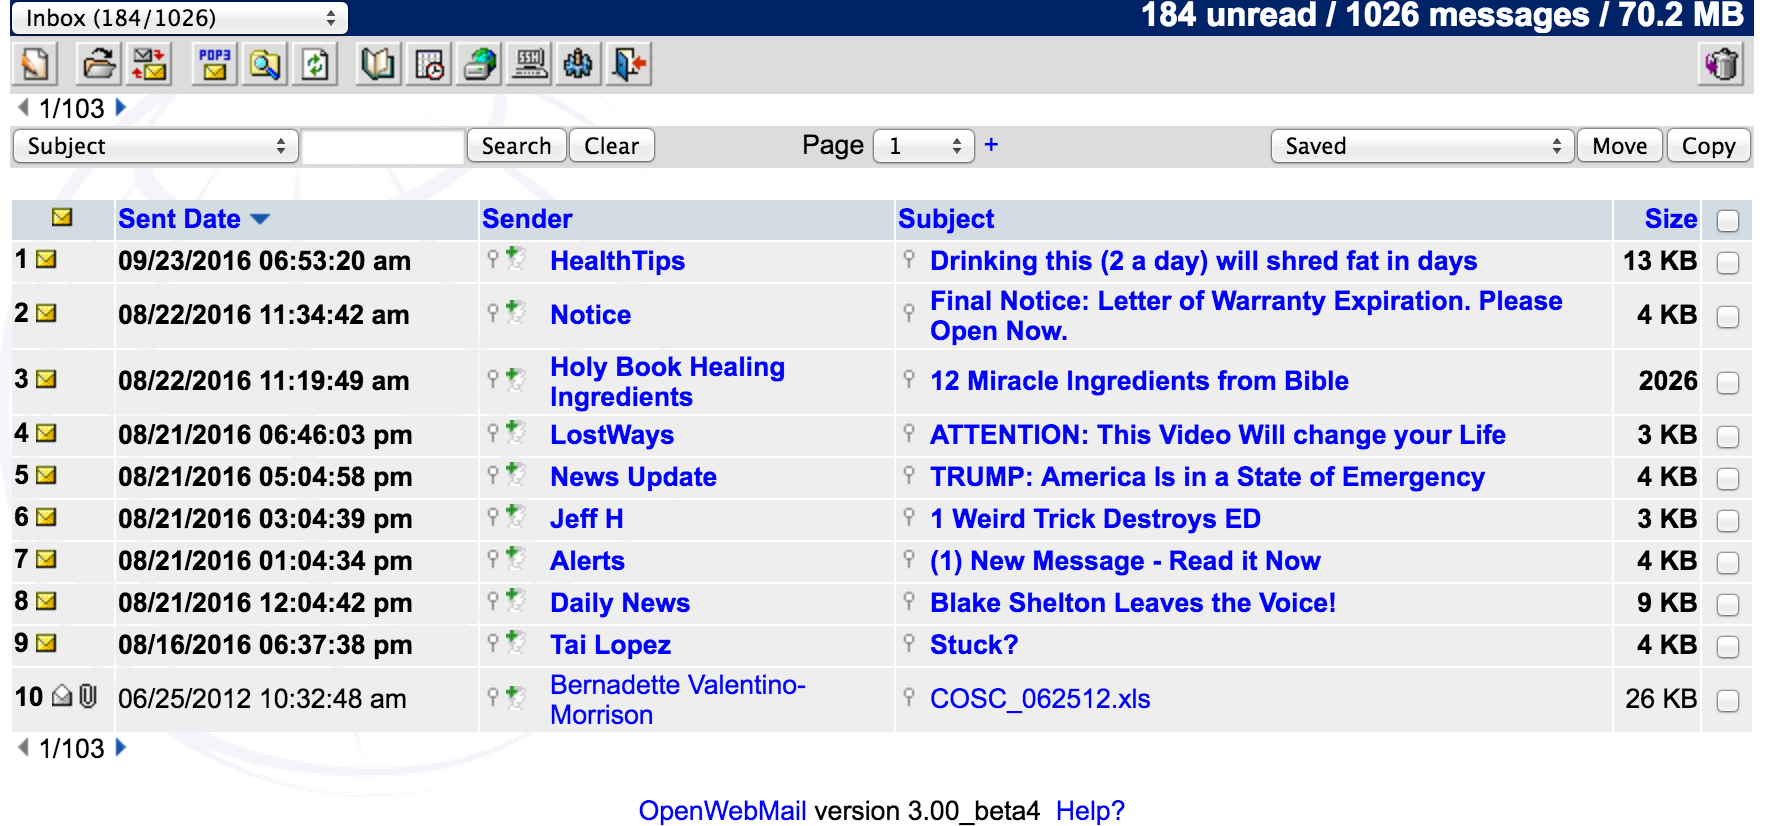Open the address book icon
1766x826 pixels.
378,65
